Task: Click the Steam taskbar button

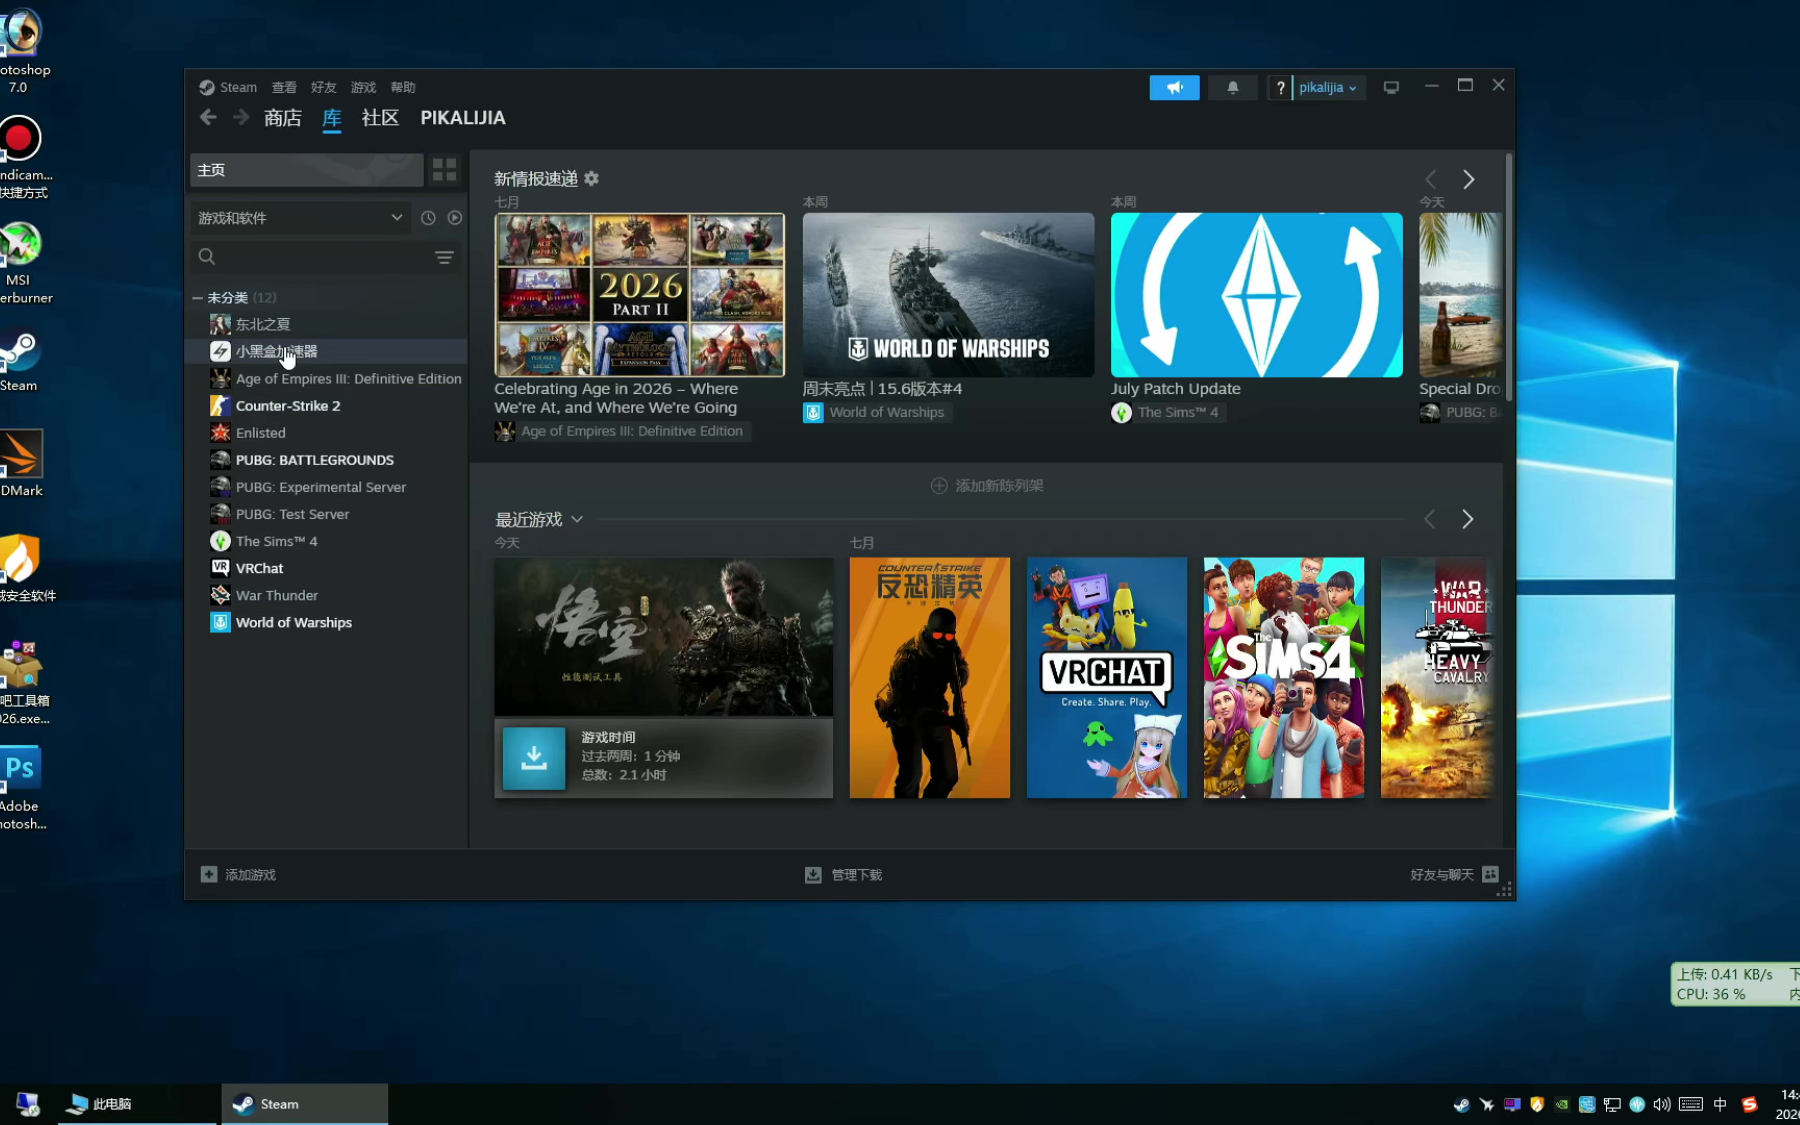Action: click(x=304, y=1104)
